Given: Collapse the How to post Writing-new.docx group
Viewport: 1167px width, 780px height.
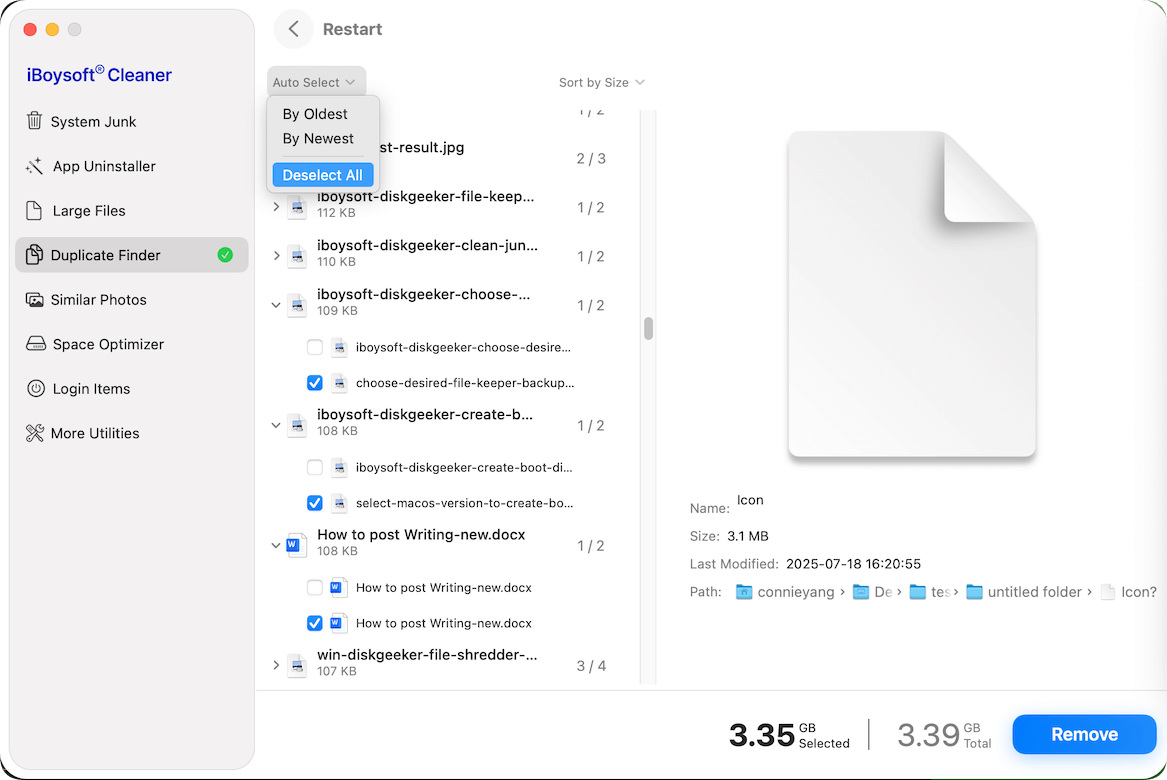Looking at the screenshot, I should (x=276, y=545).
